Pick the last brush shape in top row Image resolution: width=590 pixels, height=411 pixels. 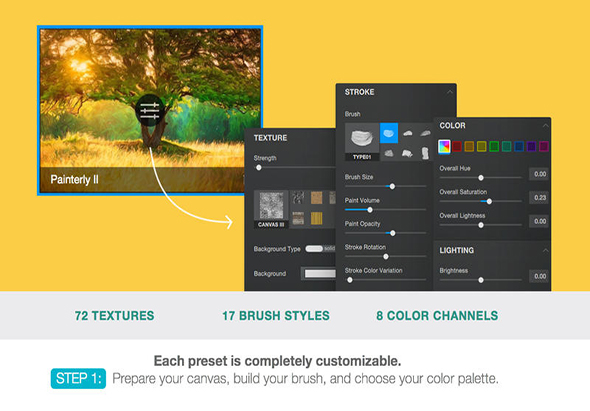pos(425,133)
